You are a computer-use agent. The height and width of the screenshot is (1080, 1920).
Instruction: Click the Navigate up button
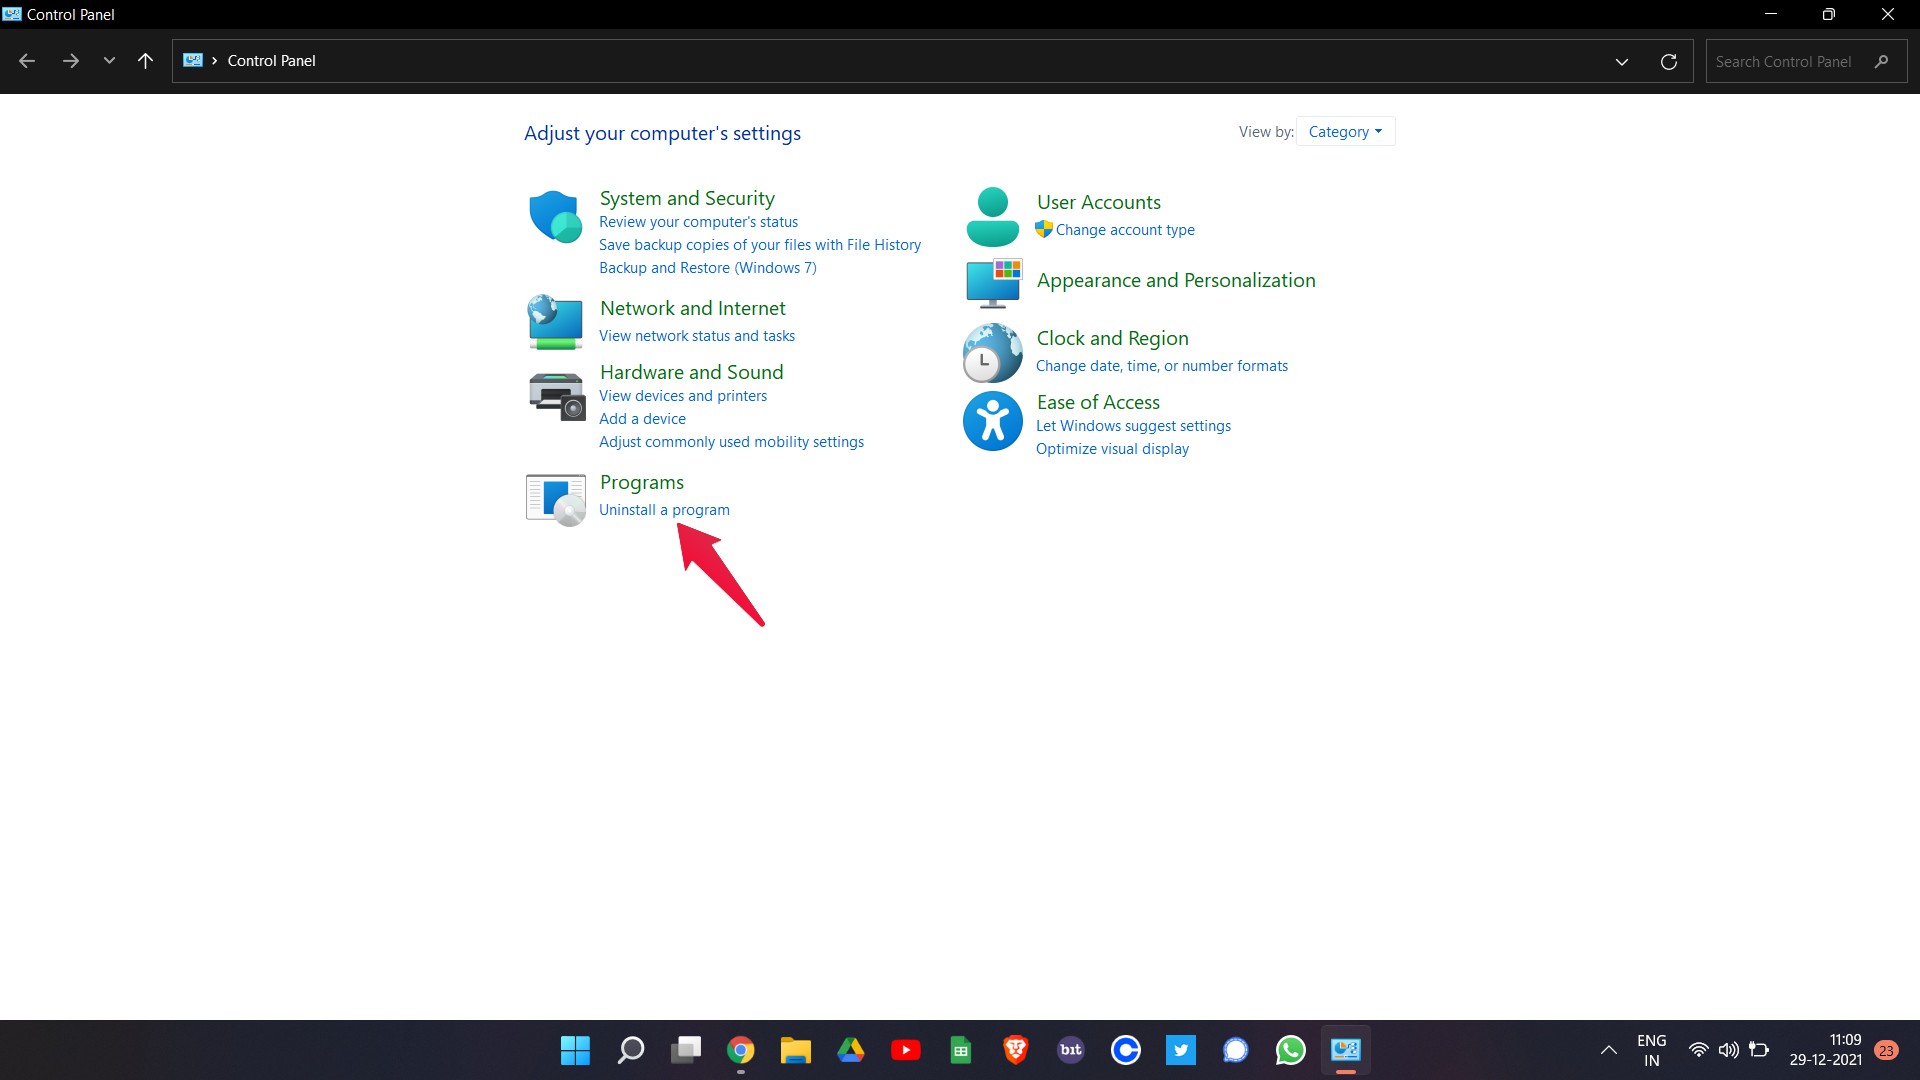pos(146,61)
